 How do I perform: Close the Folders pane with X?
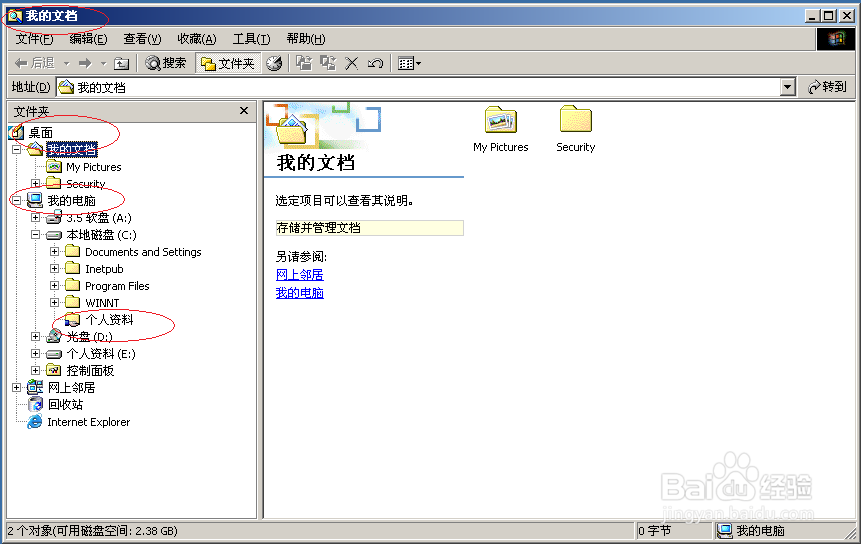(x=244, y=111)
